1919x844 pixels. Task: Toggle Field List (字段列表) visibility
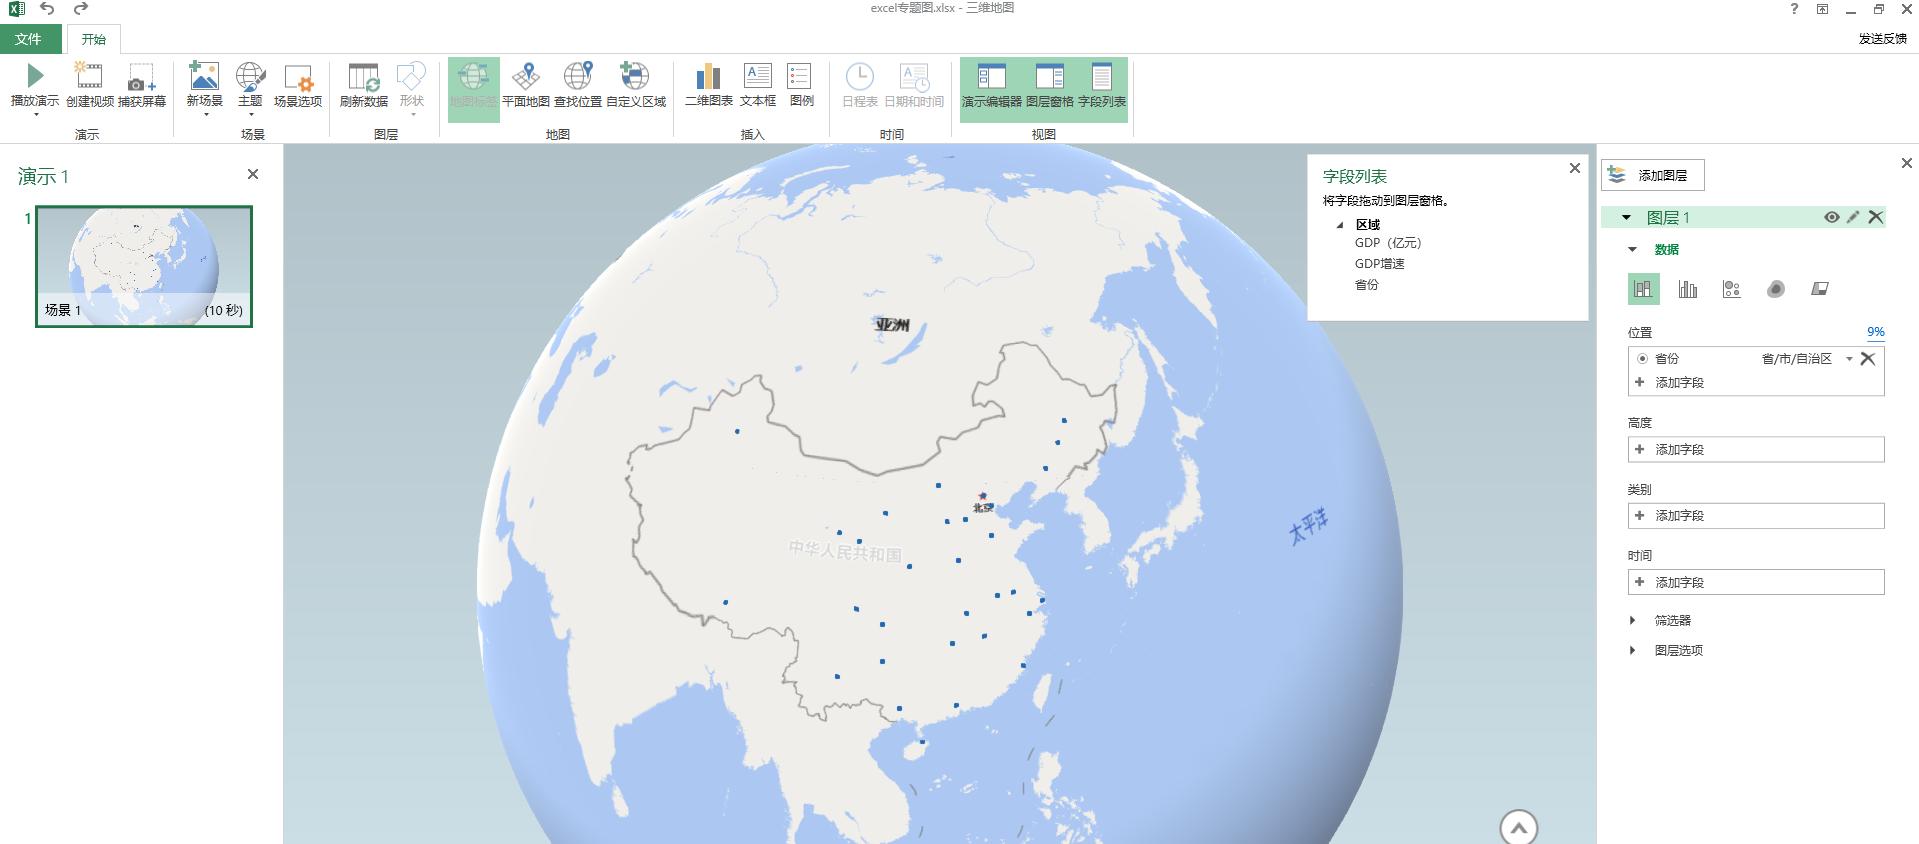(x=1101, y=89)
